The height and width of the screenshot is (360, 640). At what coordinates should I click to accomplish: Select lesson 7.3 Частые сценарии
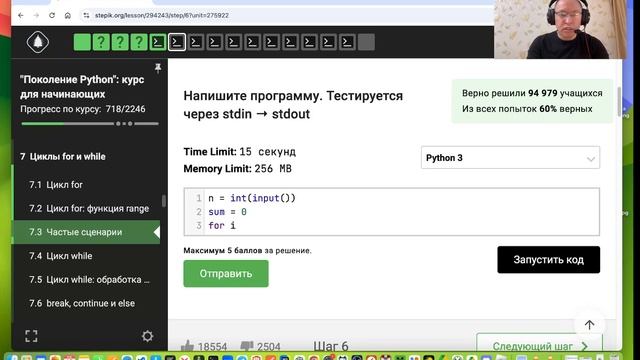[x=87, y=232]
